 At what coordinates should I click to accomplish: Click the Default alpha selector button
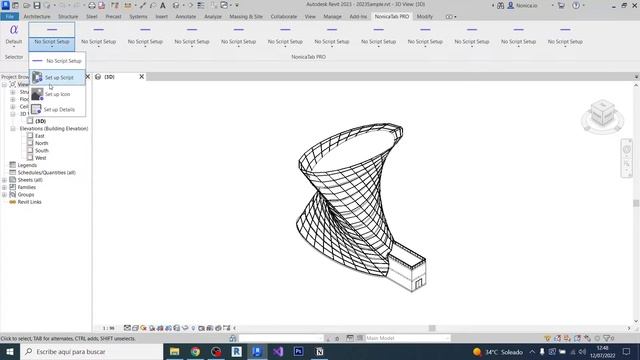point(13,35)
